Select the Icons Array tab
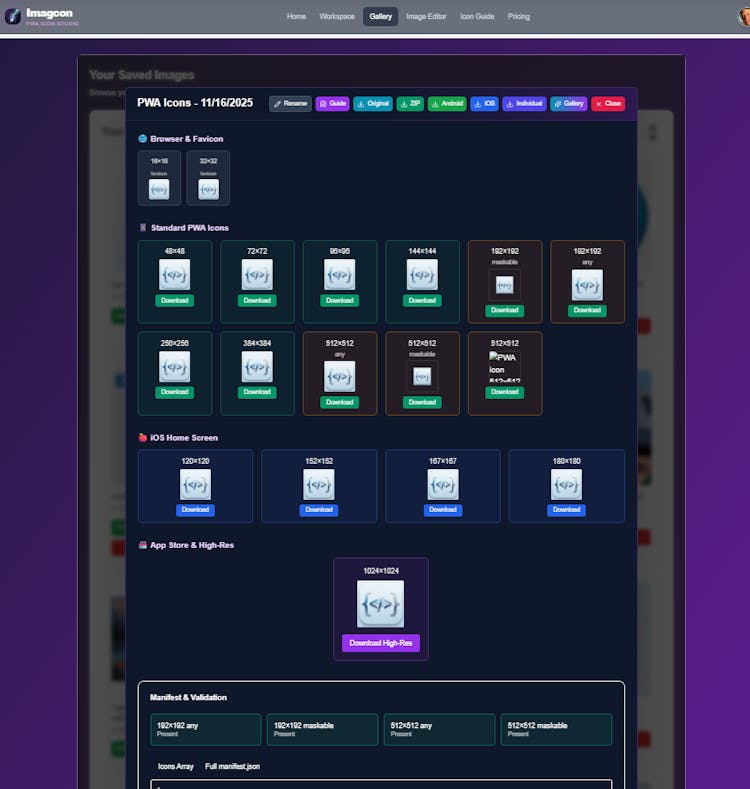The image size is (750, 789). (x=176, y=766)
